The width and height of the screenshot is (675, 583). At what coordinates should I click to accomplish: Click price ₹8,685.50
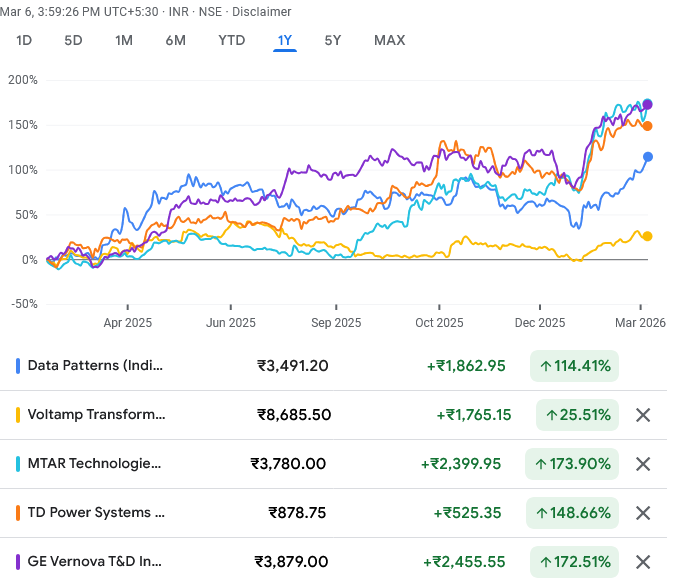[x=294, y=415]
